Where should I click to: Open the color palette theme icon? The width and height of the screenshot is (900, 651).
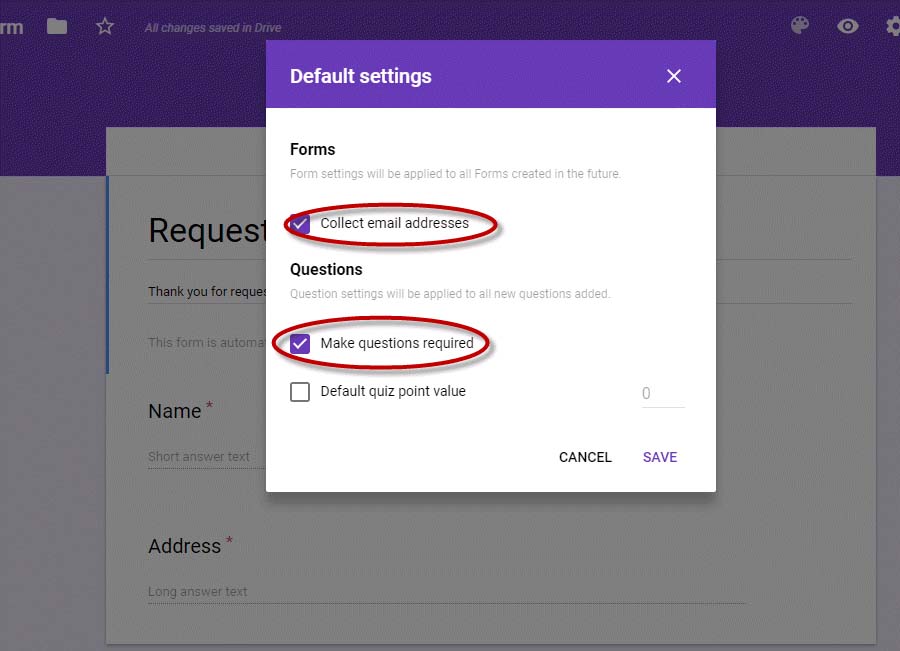(800, 25)
